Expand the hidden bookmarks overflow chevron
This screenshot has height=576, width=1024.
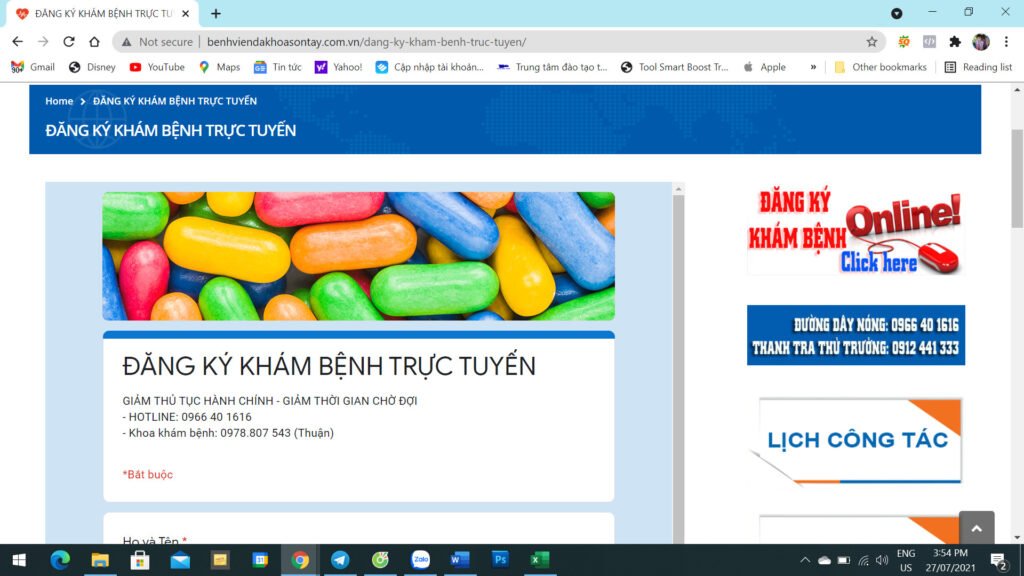(813, 67)
